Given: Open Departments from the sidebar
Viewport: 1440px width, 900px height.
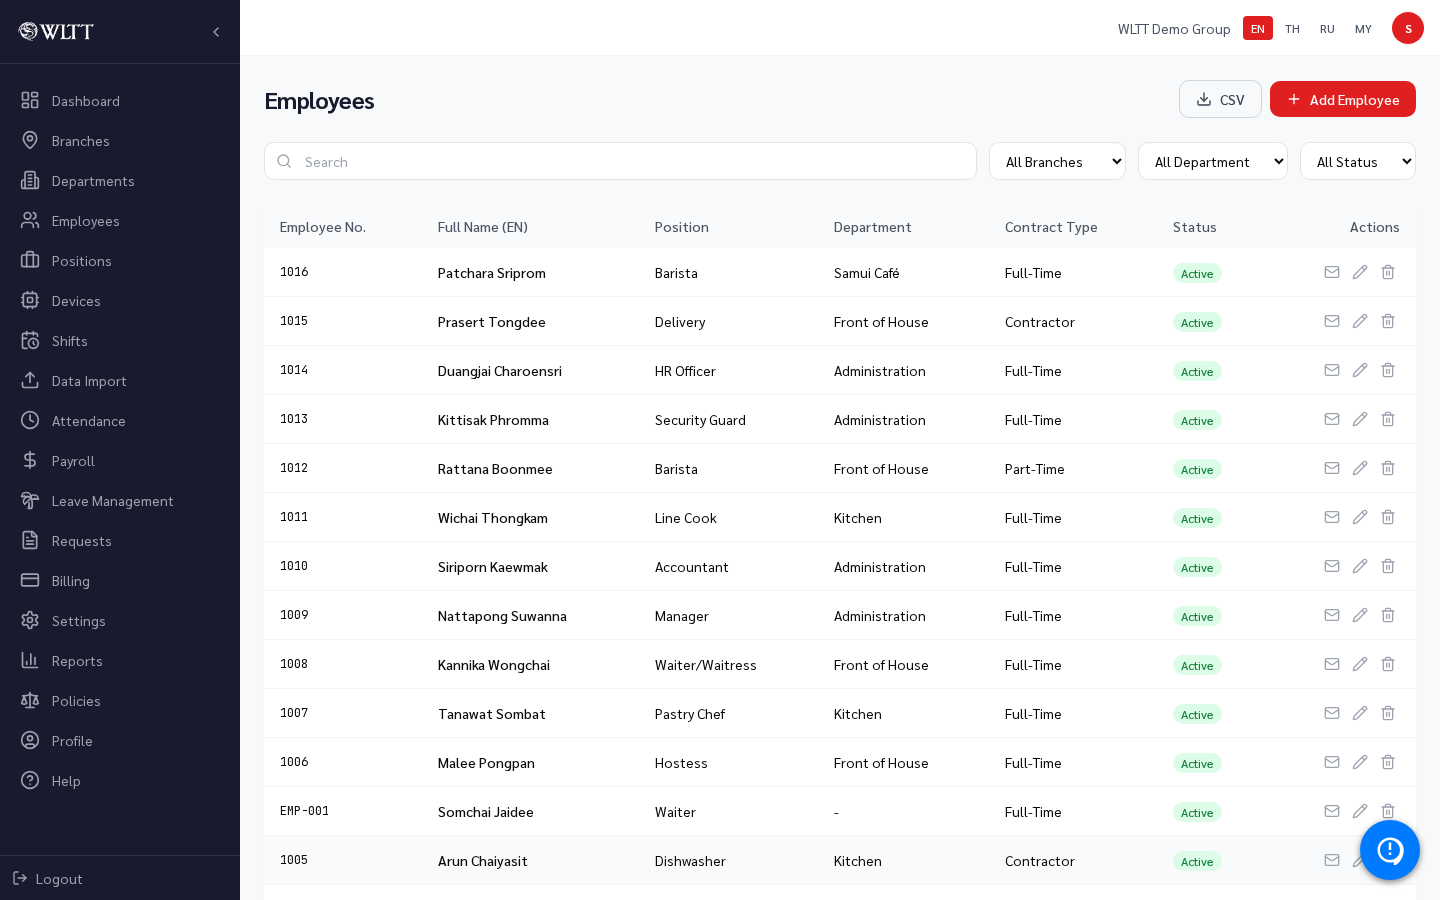Looking at the screenshot, I should click(120, 181).
